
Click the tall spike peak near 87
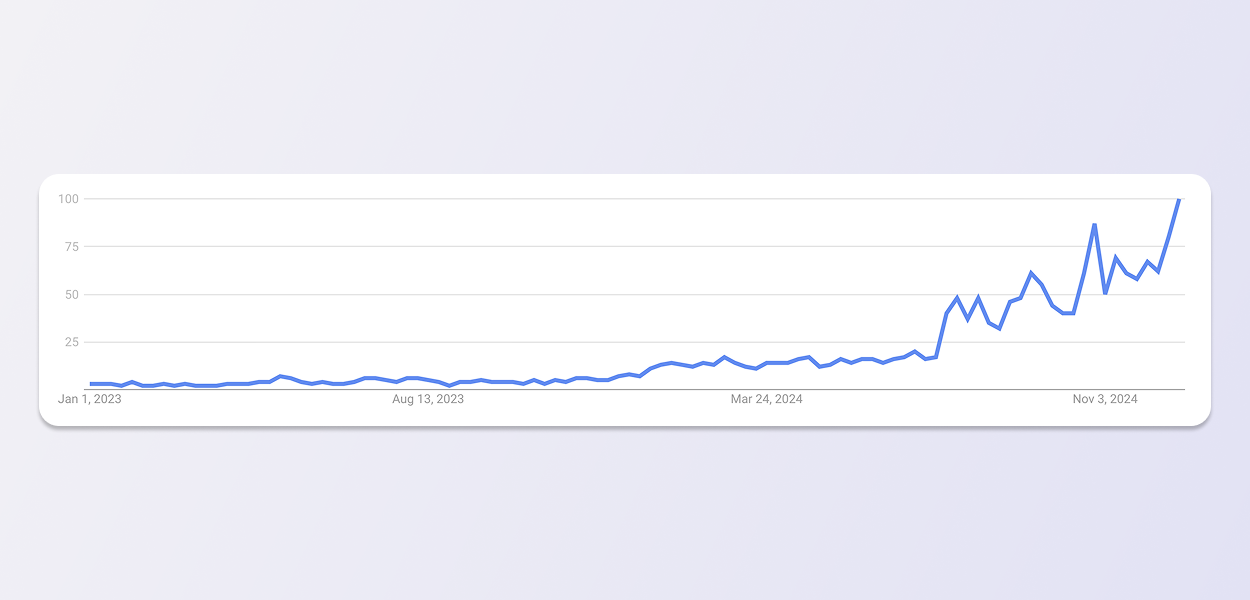coord(1095,225)
